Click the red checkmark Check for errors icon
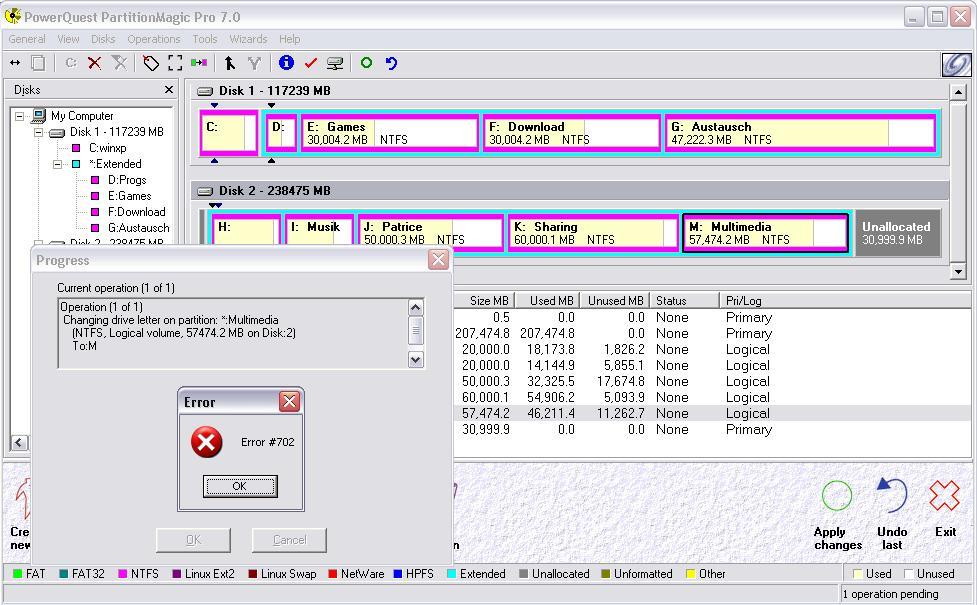 [x=311, y=63]
